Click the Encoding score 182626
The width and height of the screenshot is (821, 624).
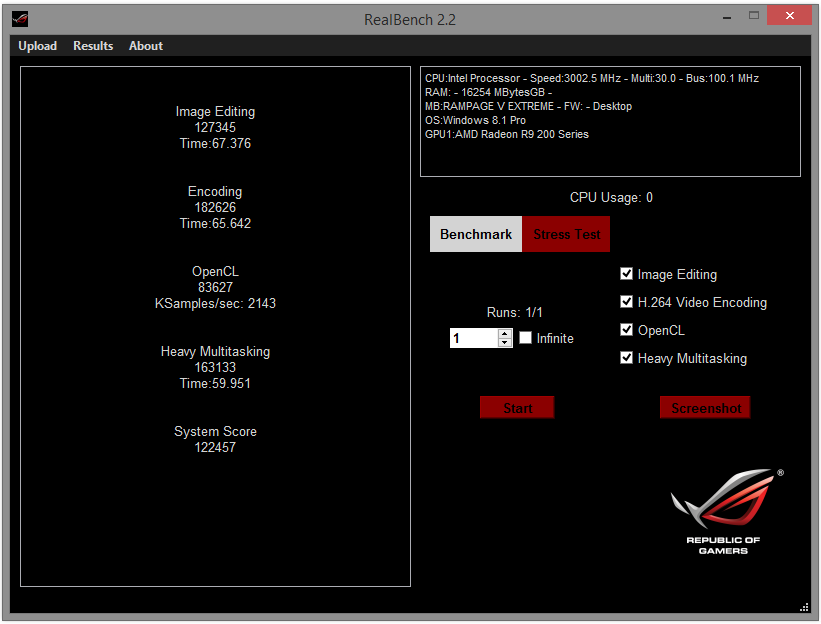tap(215, 207)
